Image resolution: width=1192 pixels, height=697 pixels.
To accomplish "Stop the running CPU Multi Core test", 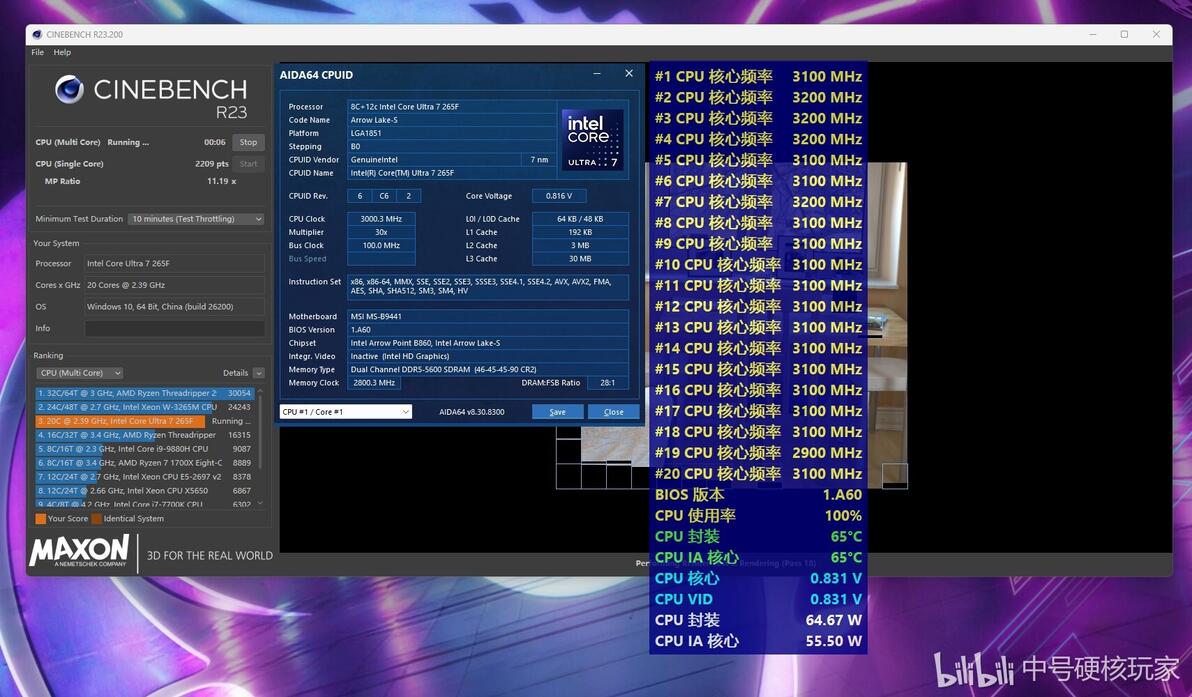I will pyautogui.click(x=249, y=142).
